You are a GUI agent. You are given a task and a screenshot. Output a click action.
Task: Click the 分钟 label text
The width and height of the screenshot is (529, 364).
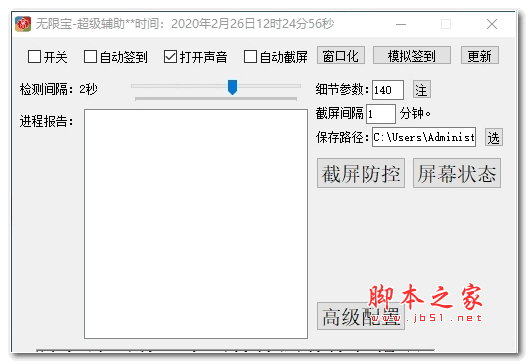pos(415,114)
